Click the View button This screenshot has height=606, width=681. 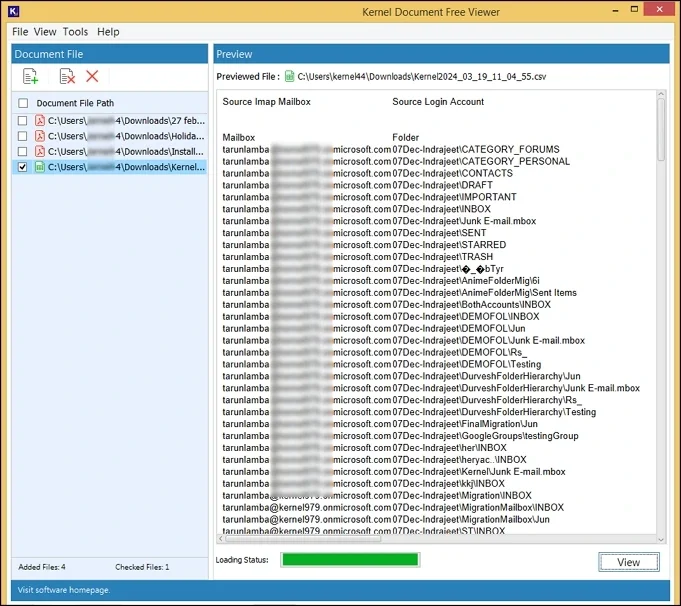628,562
